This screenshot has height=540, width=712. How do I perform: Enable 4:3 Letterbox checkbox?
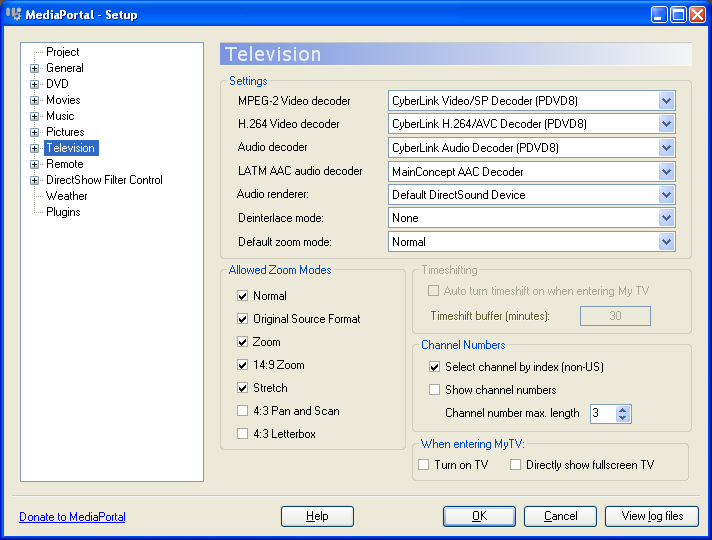coord(242,434)
